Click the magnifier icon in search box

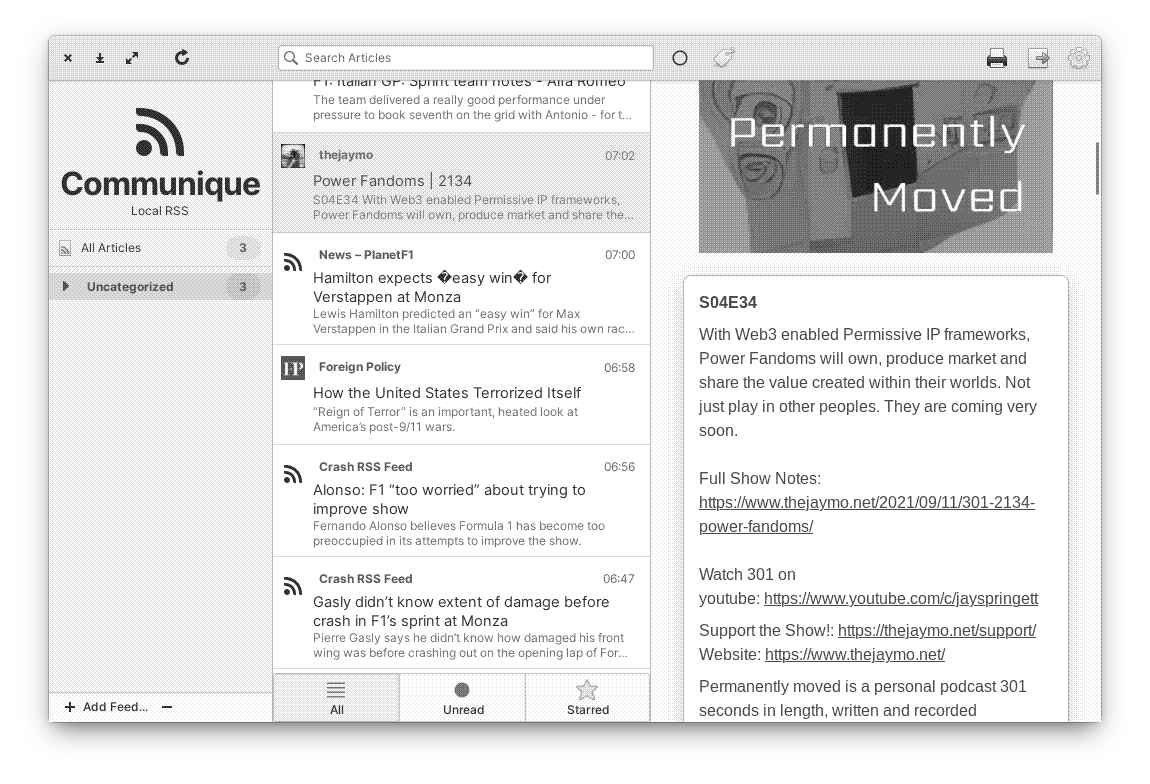291,58
